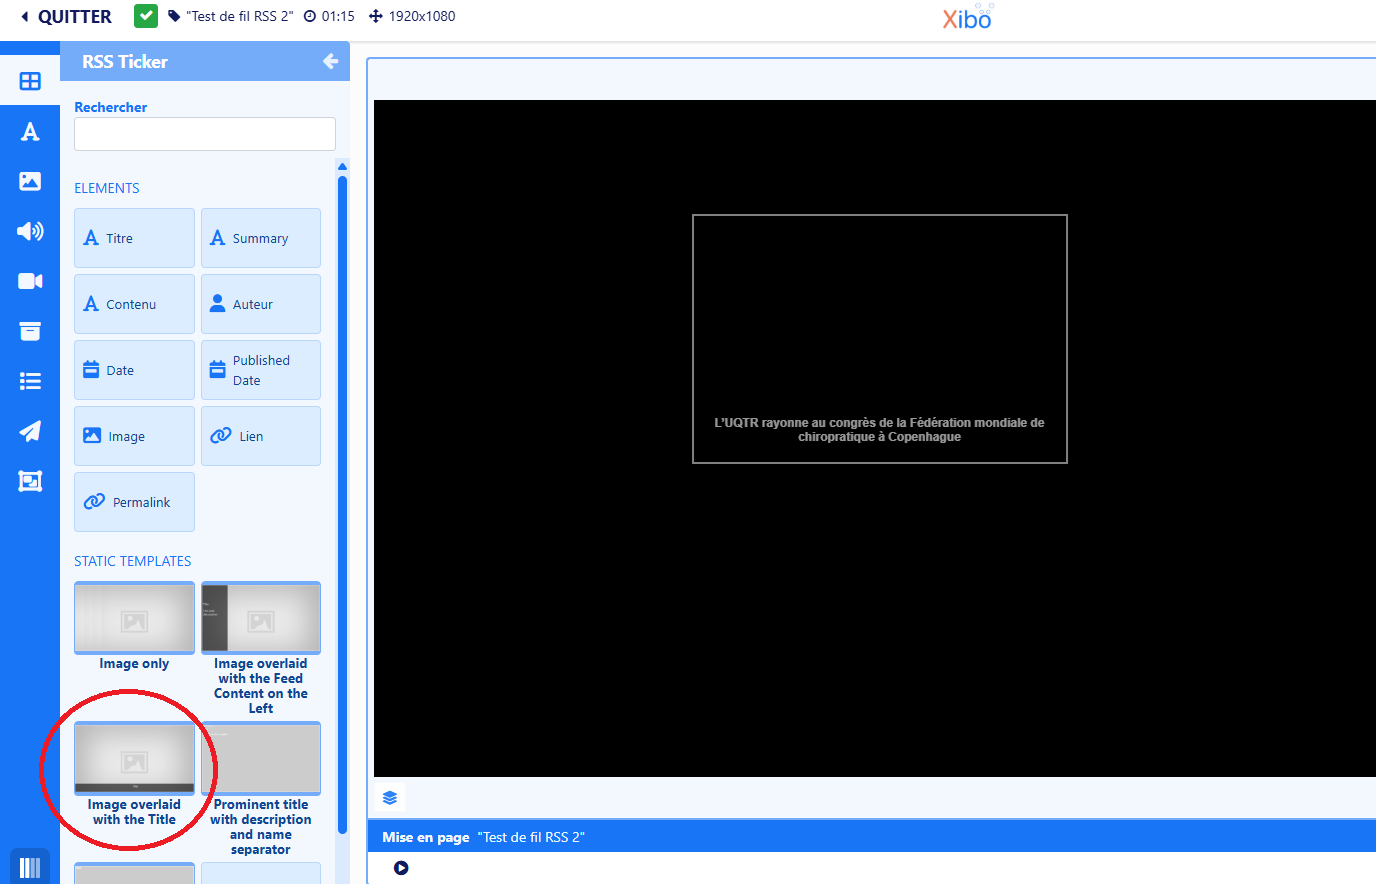
Task: Select the Titre element
Action: pos(134,238)
